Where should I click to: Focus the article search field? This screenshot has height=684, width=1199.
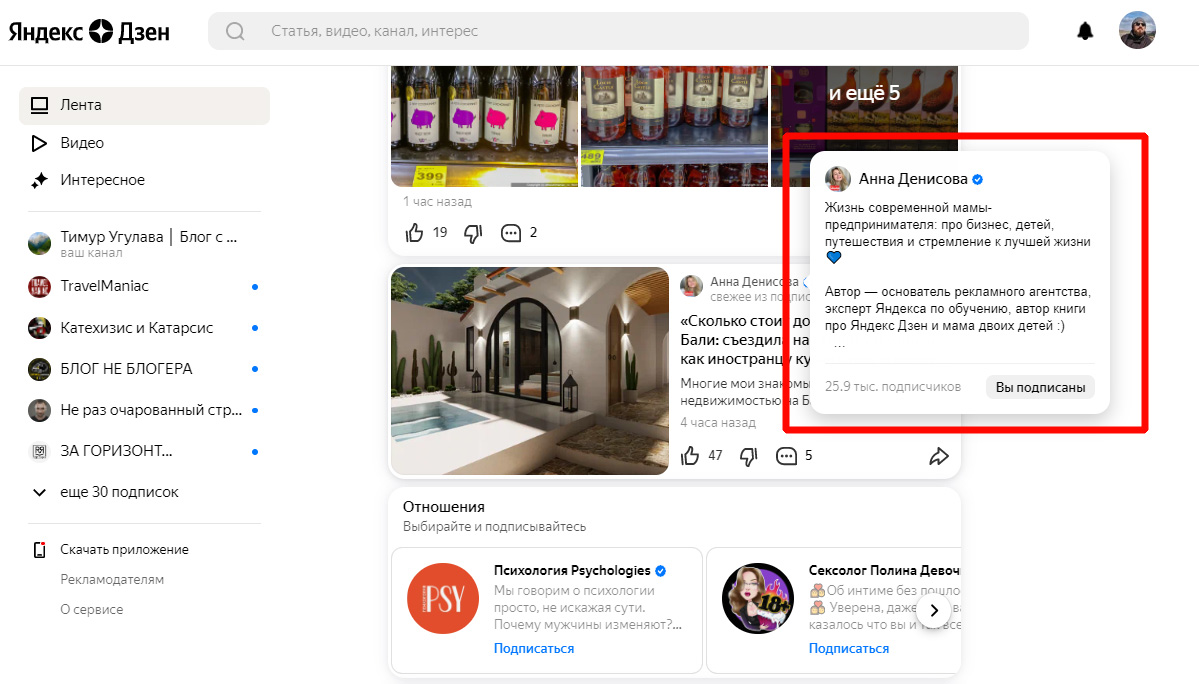618,31
